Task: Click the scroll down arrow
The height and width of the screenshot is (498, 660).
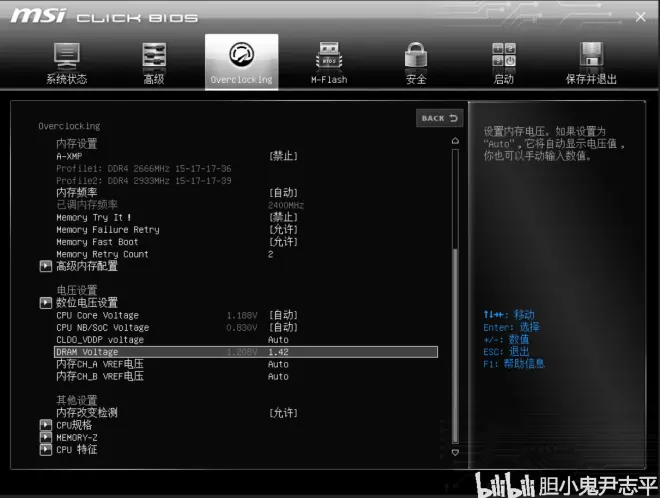Action: pos(455,453)
